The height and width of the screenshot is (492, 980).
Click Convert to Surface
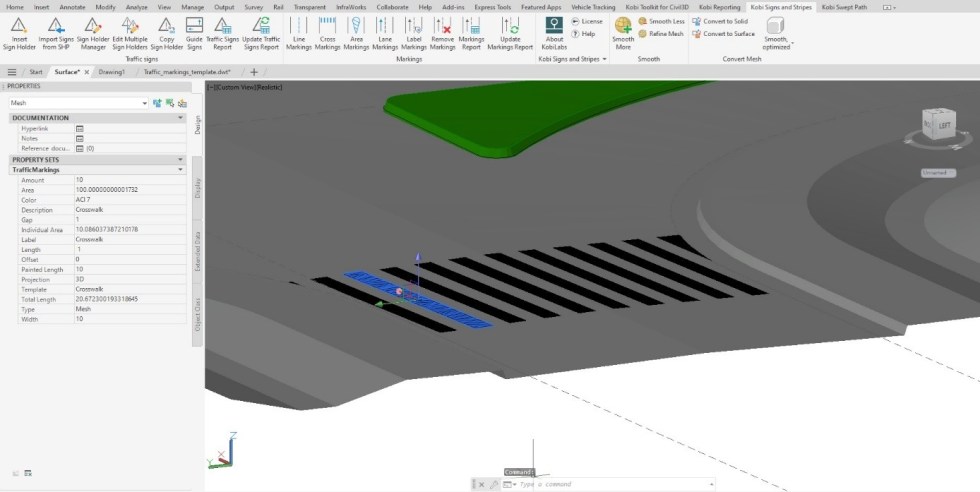724,34
